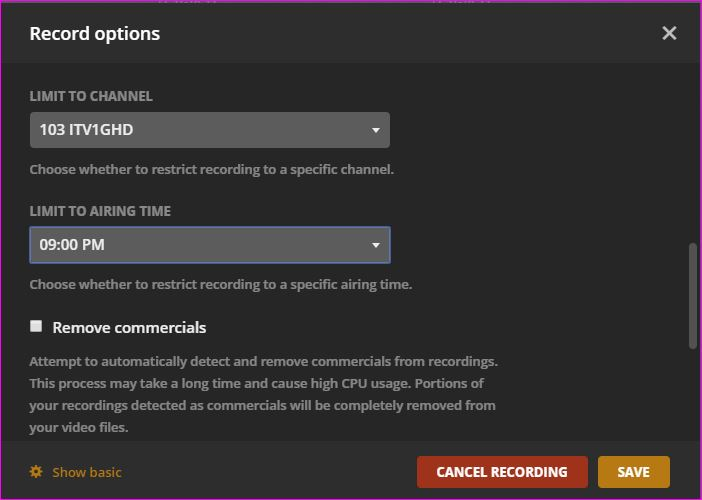Switch to Show basic settings view
702x500 pixels.
(x=86, y=472)
